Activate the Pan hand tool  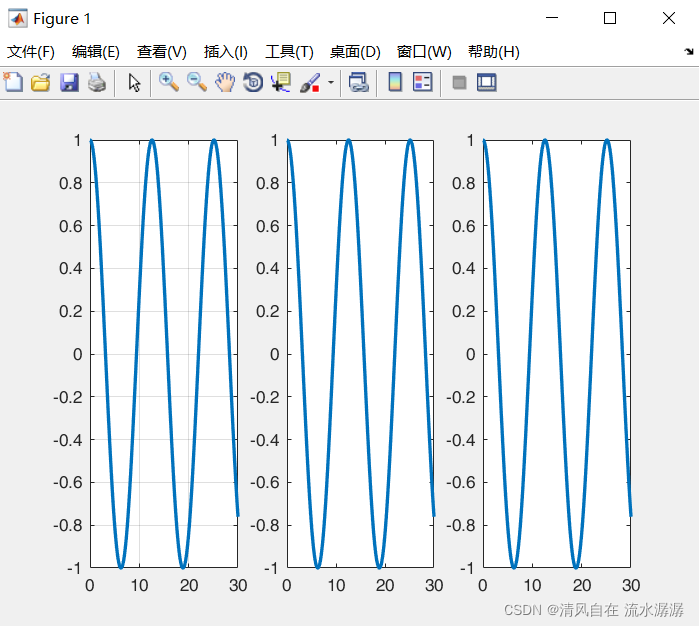point(225,83)
